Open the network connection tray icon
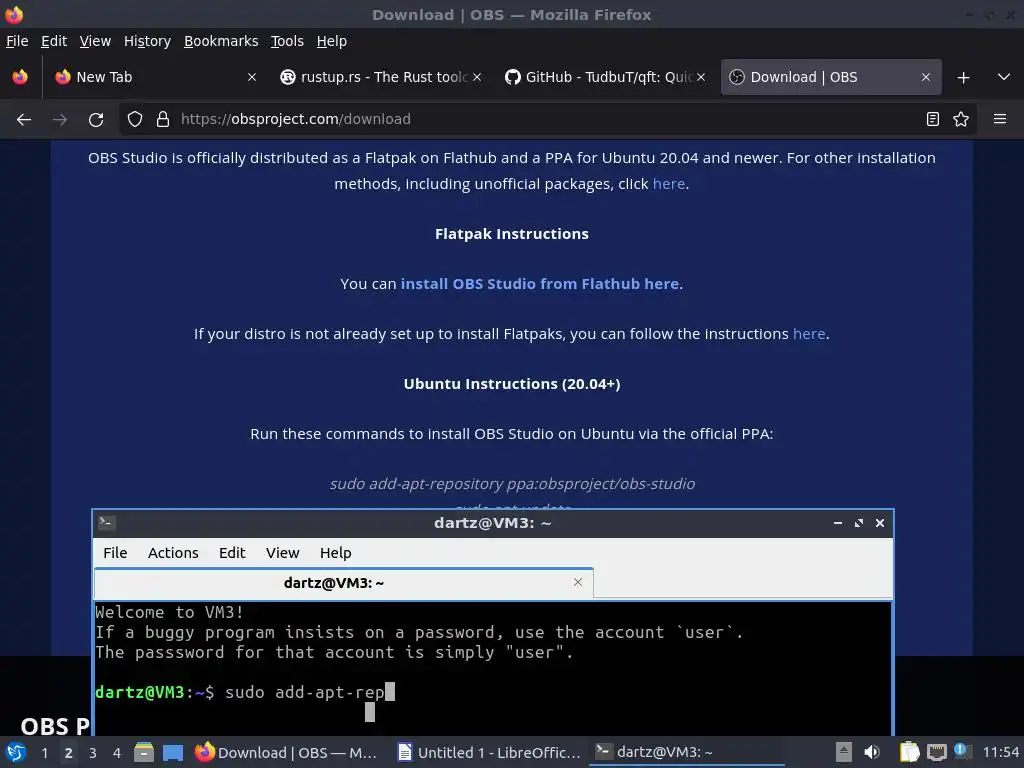The width and height of the screenshot is (1024, 768). 936,752
